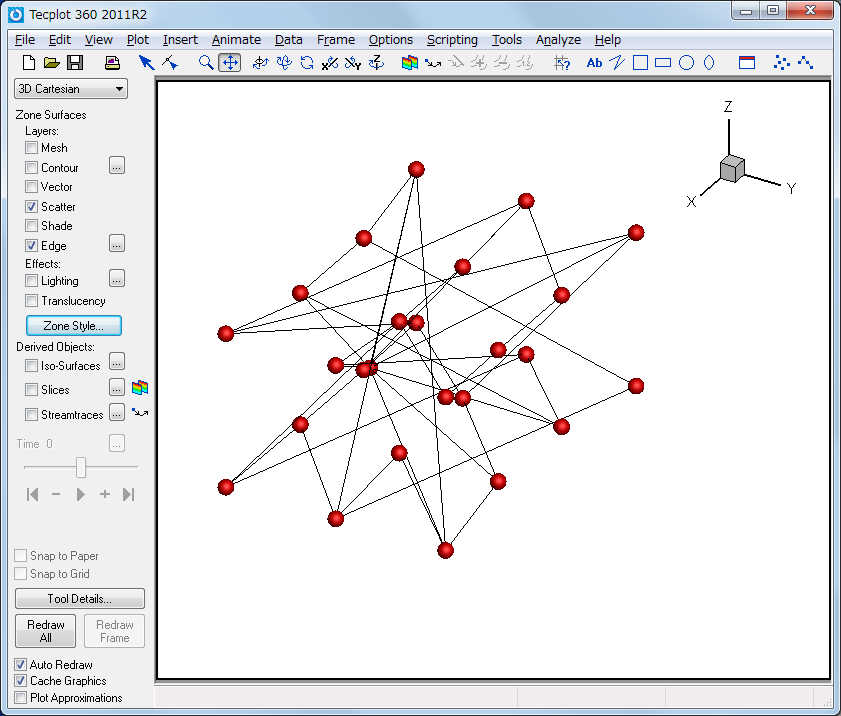
Task: Select the arrow Selector tool
Action: tap(146, 63)
